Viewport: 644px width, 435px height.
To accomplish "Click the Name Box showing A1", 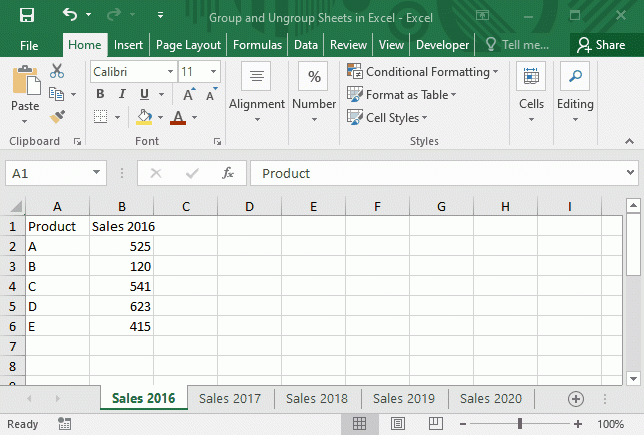I will pyautogui.click(x=45, y=173).
